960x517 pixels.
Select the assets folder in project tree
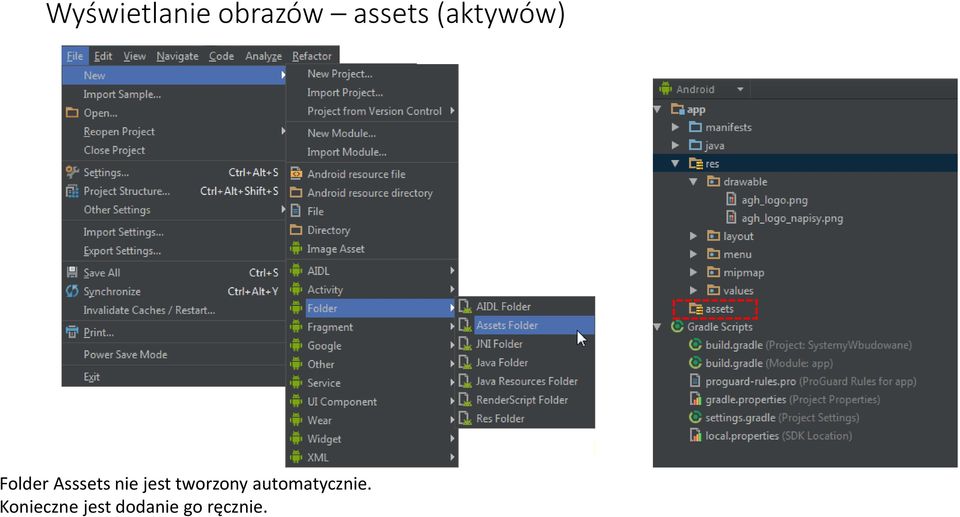(719, 309)
